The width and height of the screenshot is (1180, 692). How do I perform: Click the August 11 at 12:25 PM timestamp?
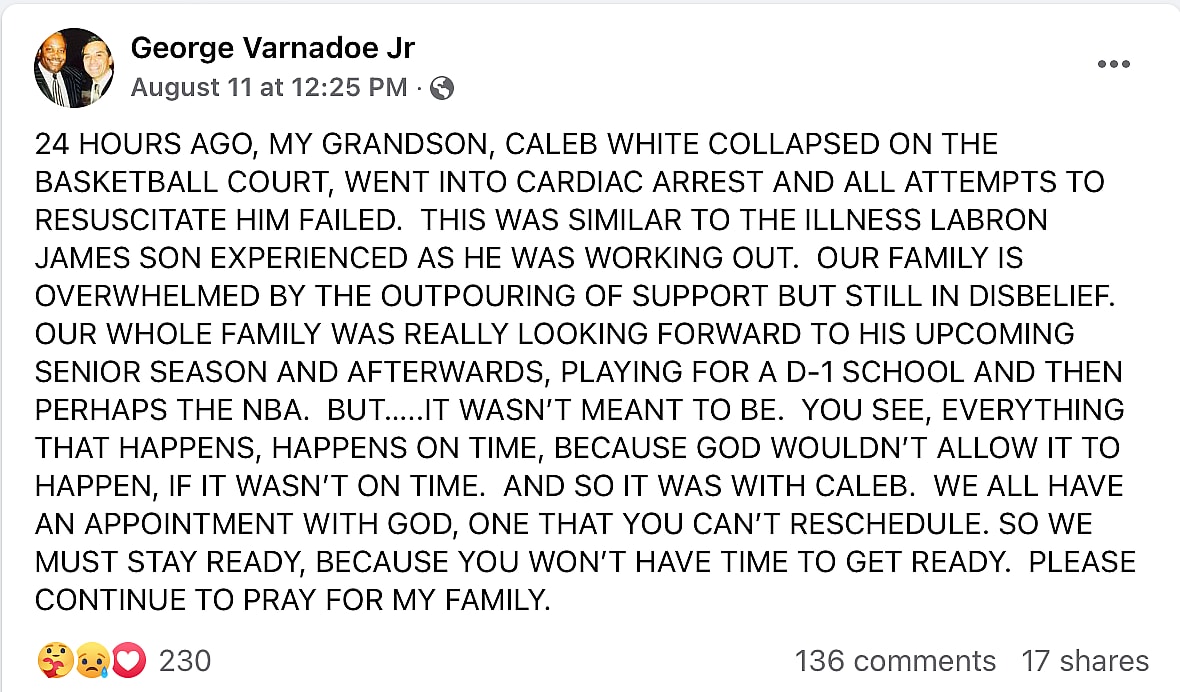pos(269,88)
